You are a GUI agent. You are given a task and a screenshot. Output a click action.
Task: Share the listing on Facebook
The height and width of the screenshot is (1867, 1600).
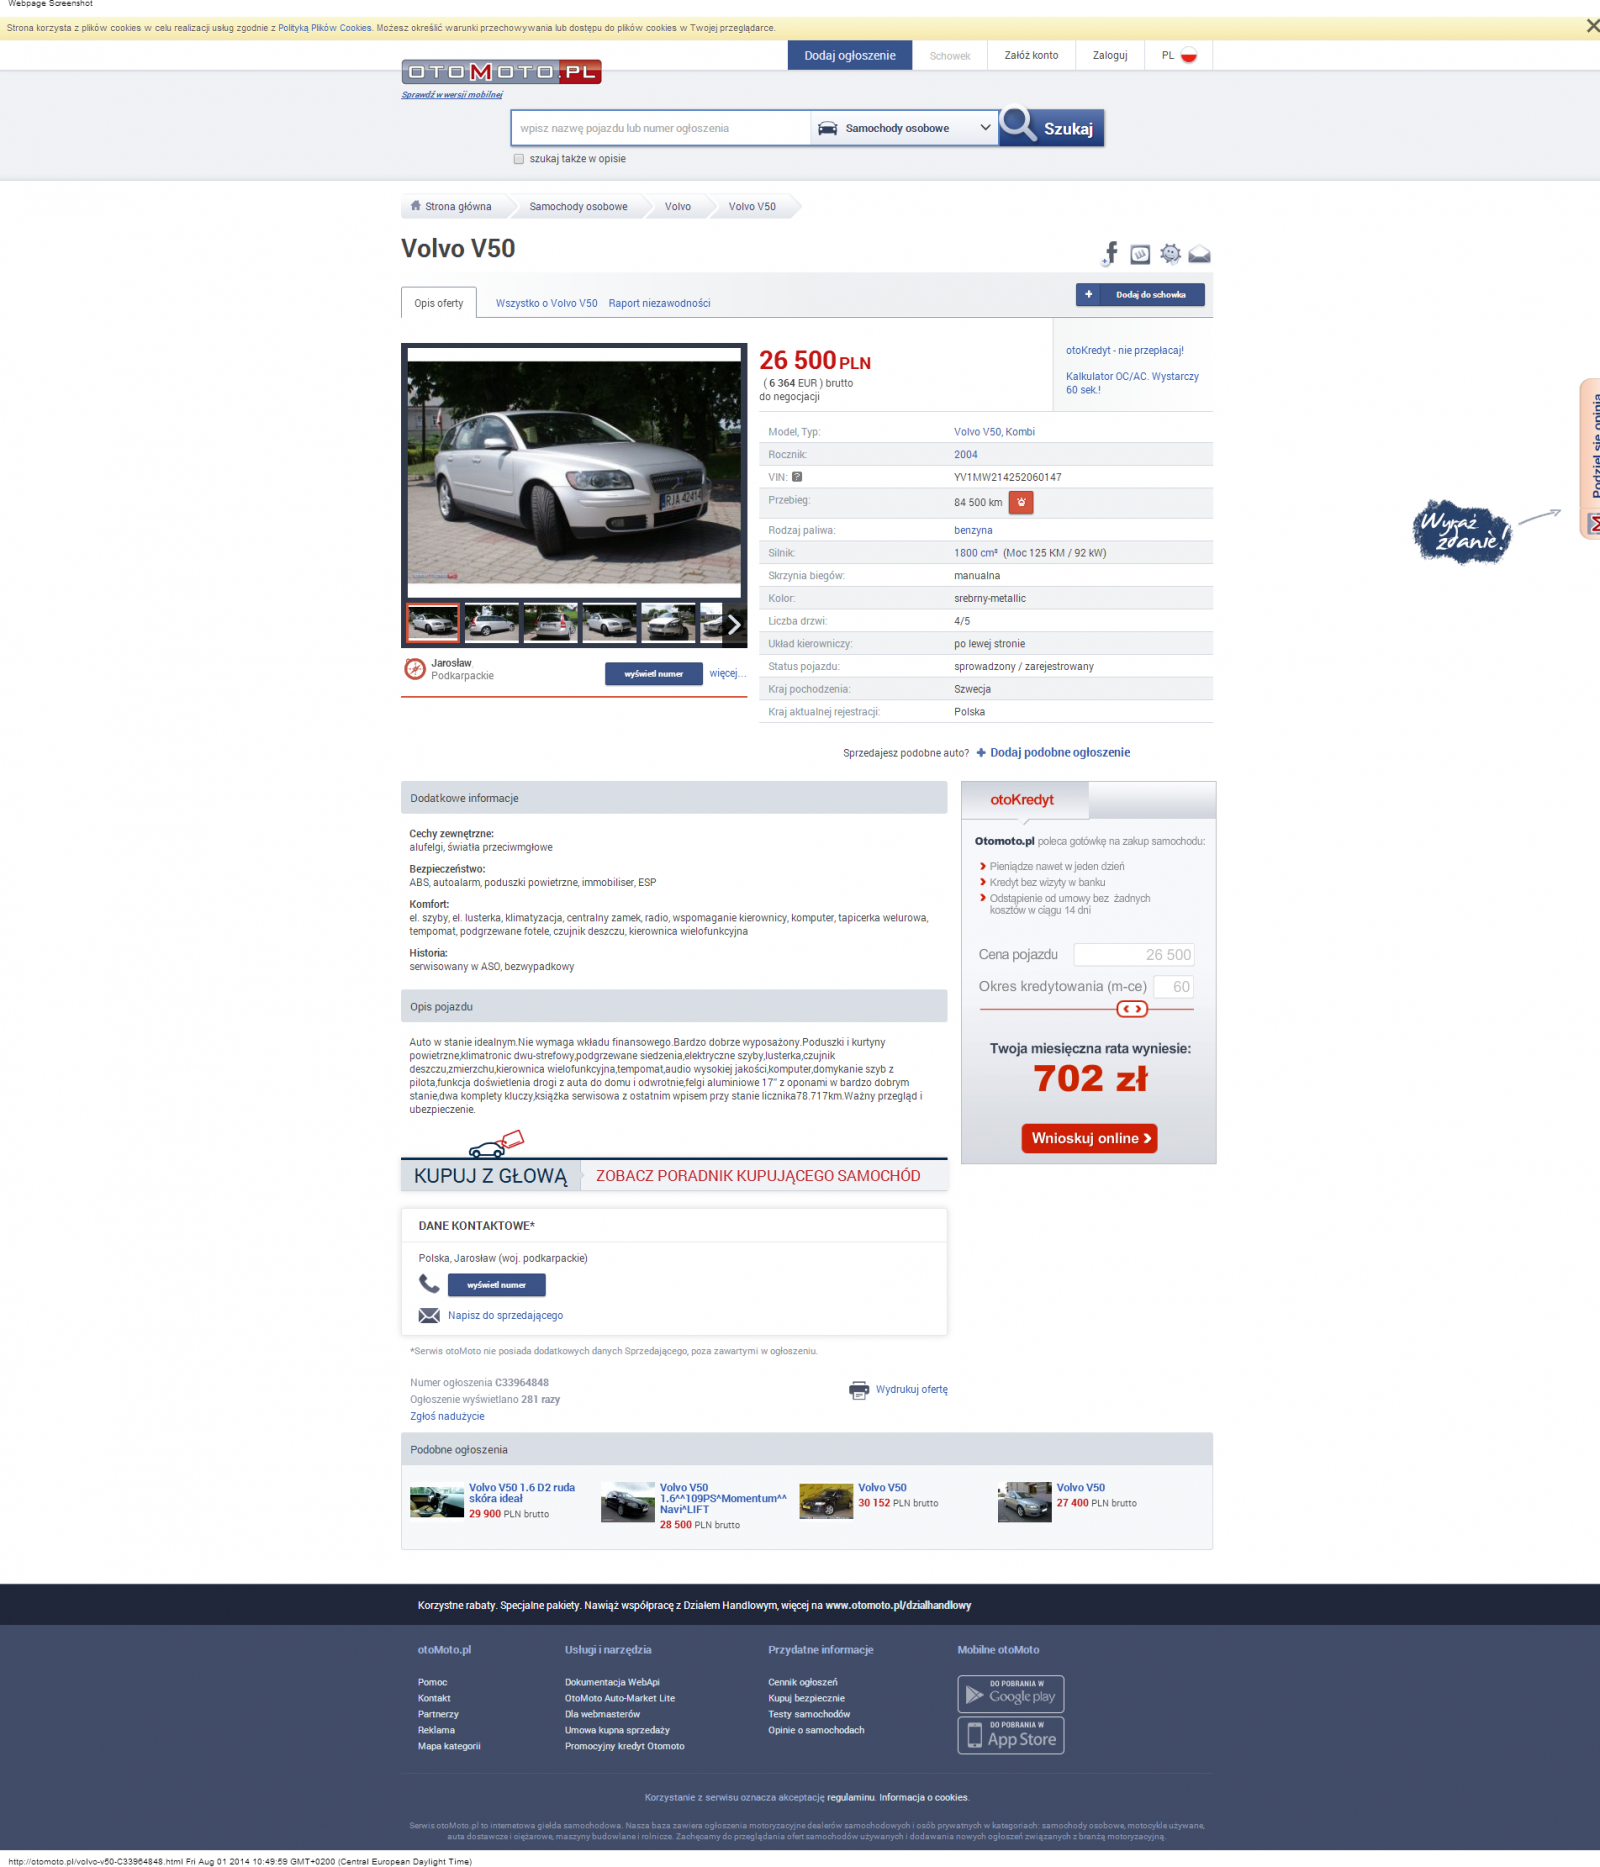point(1110,254)
